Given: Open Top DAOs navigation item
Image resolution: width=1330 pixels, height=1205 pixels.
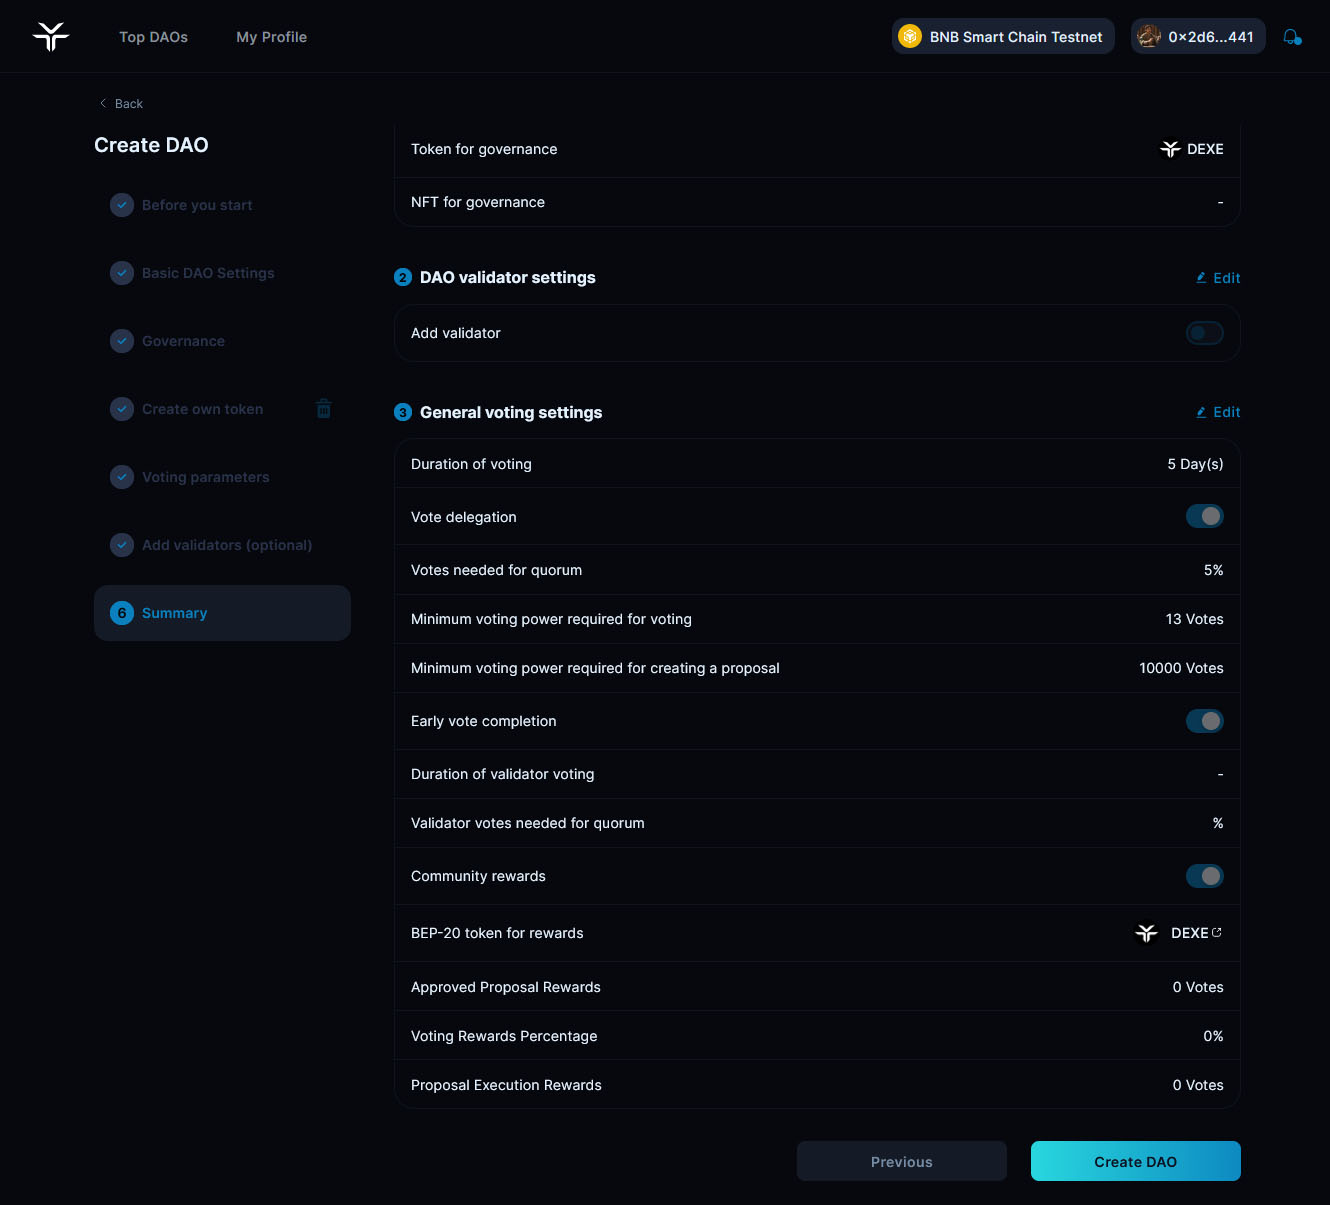Looking at the screenshot, I should [x=154, y=37].
